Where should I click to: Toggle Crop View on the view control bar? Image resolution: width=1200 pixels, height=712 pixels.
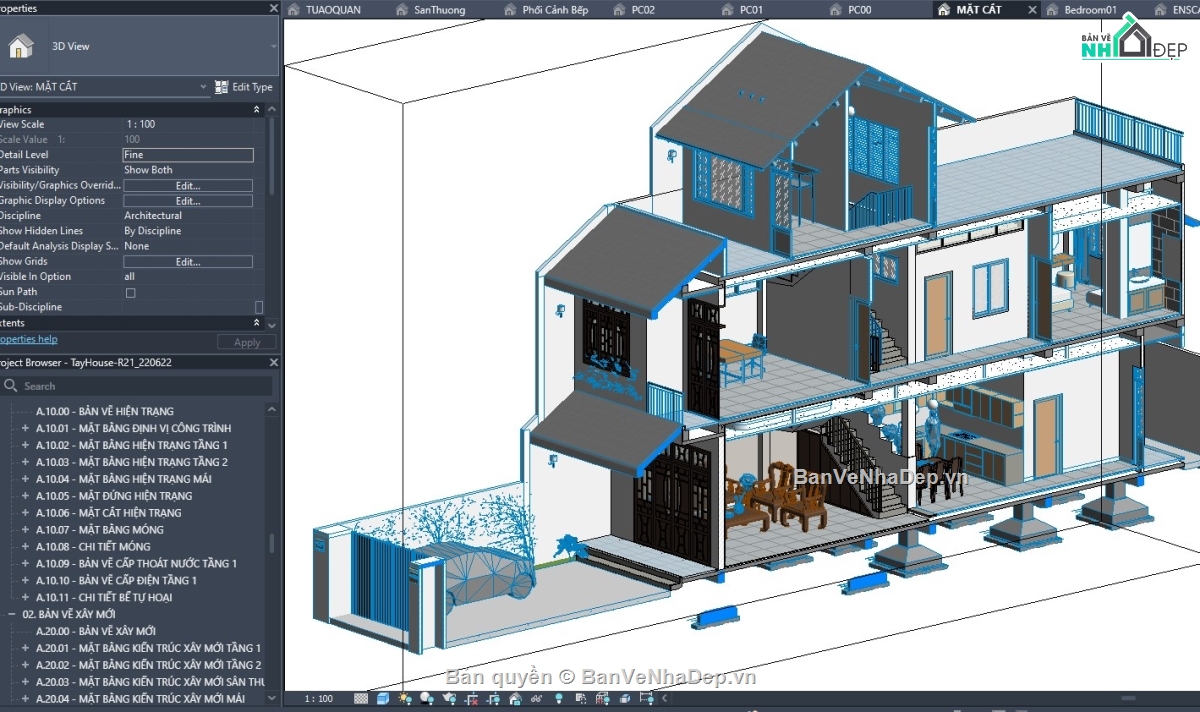pyautogui.click(x=473, y=701)
